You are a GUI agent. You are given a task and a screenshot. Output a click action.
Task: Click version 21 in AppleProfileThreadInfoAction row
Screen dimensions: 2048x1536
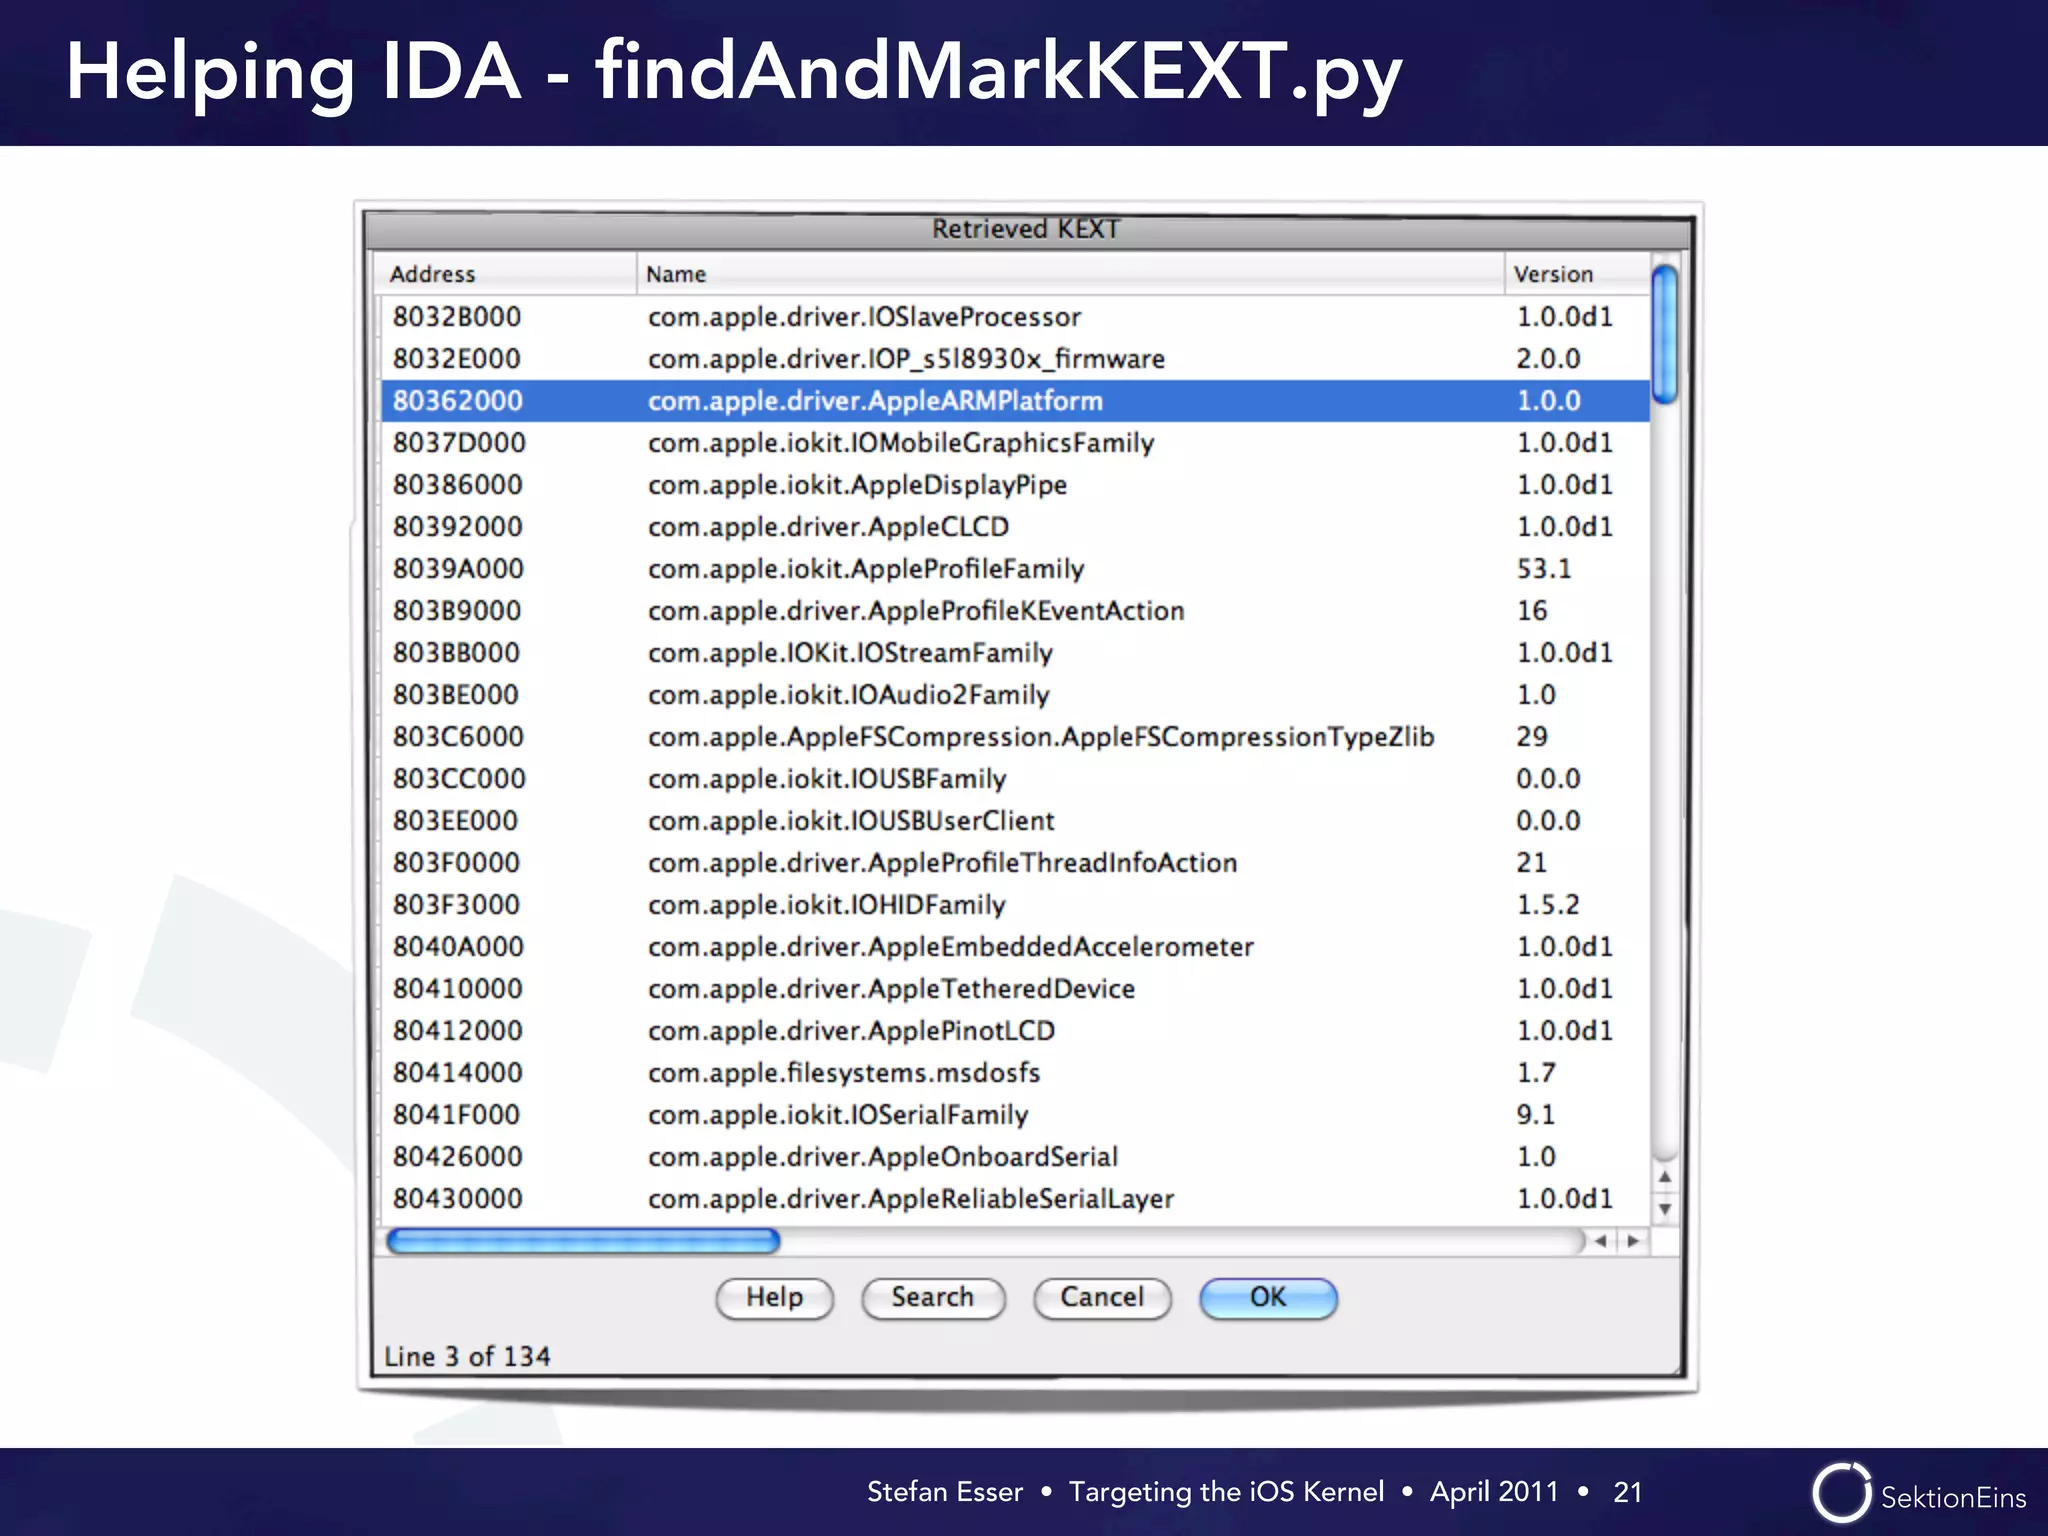pos(1532,863)
